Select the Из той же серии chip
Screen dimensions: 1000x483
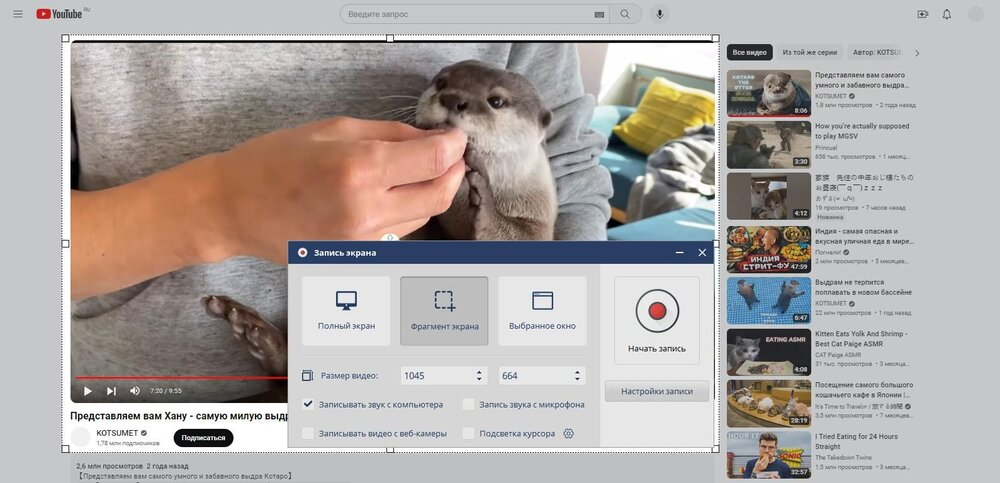point(810,52)
